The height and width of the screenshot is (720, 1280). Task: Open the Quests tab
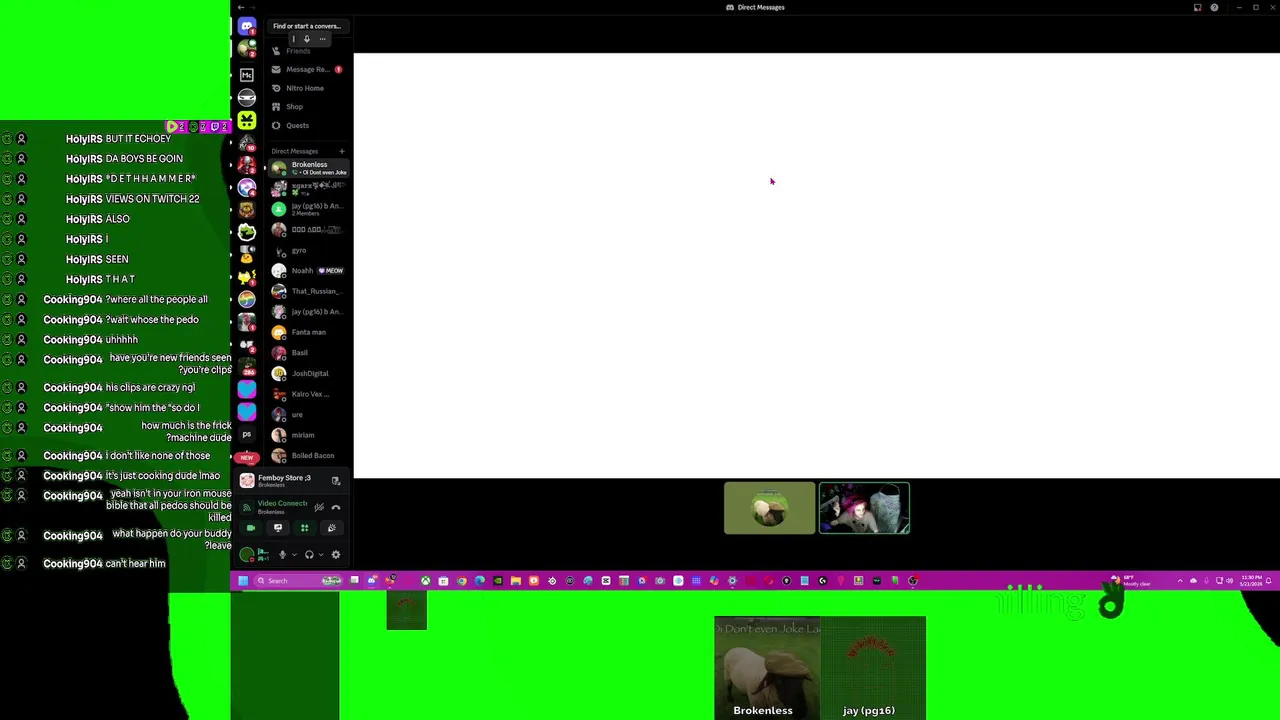[306, 125]
